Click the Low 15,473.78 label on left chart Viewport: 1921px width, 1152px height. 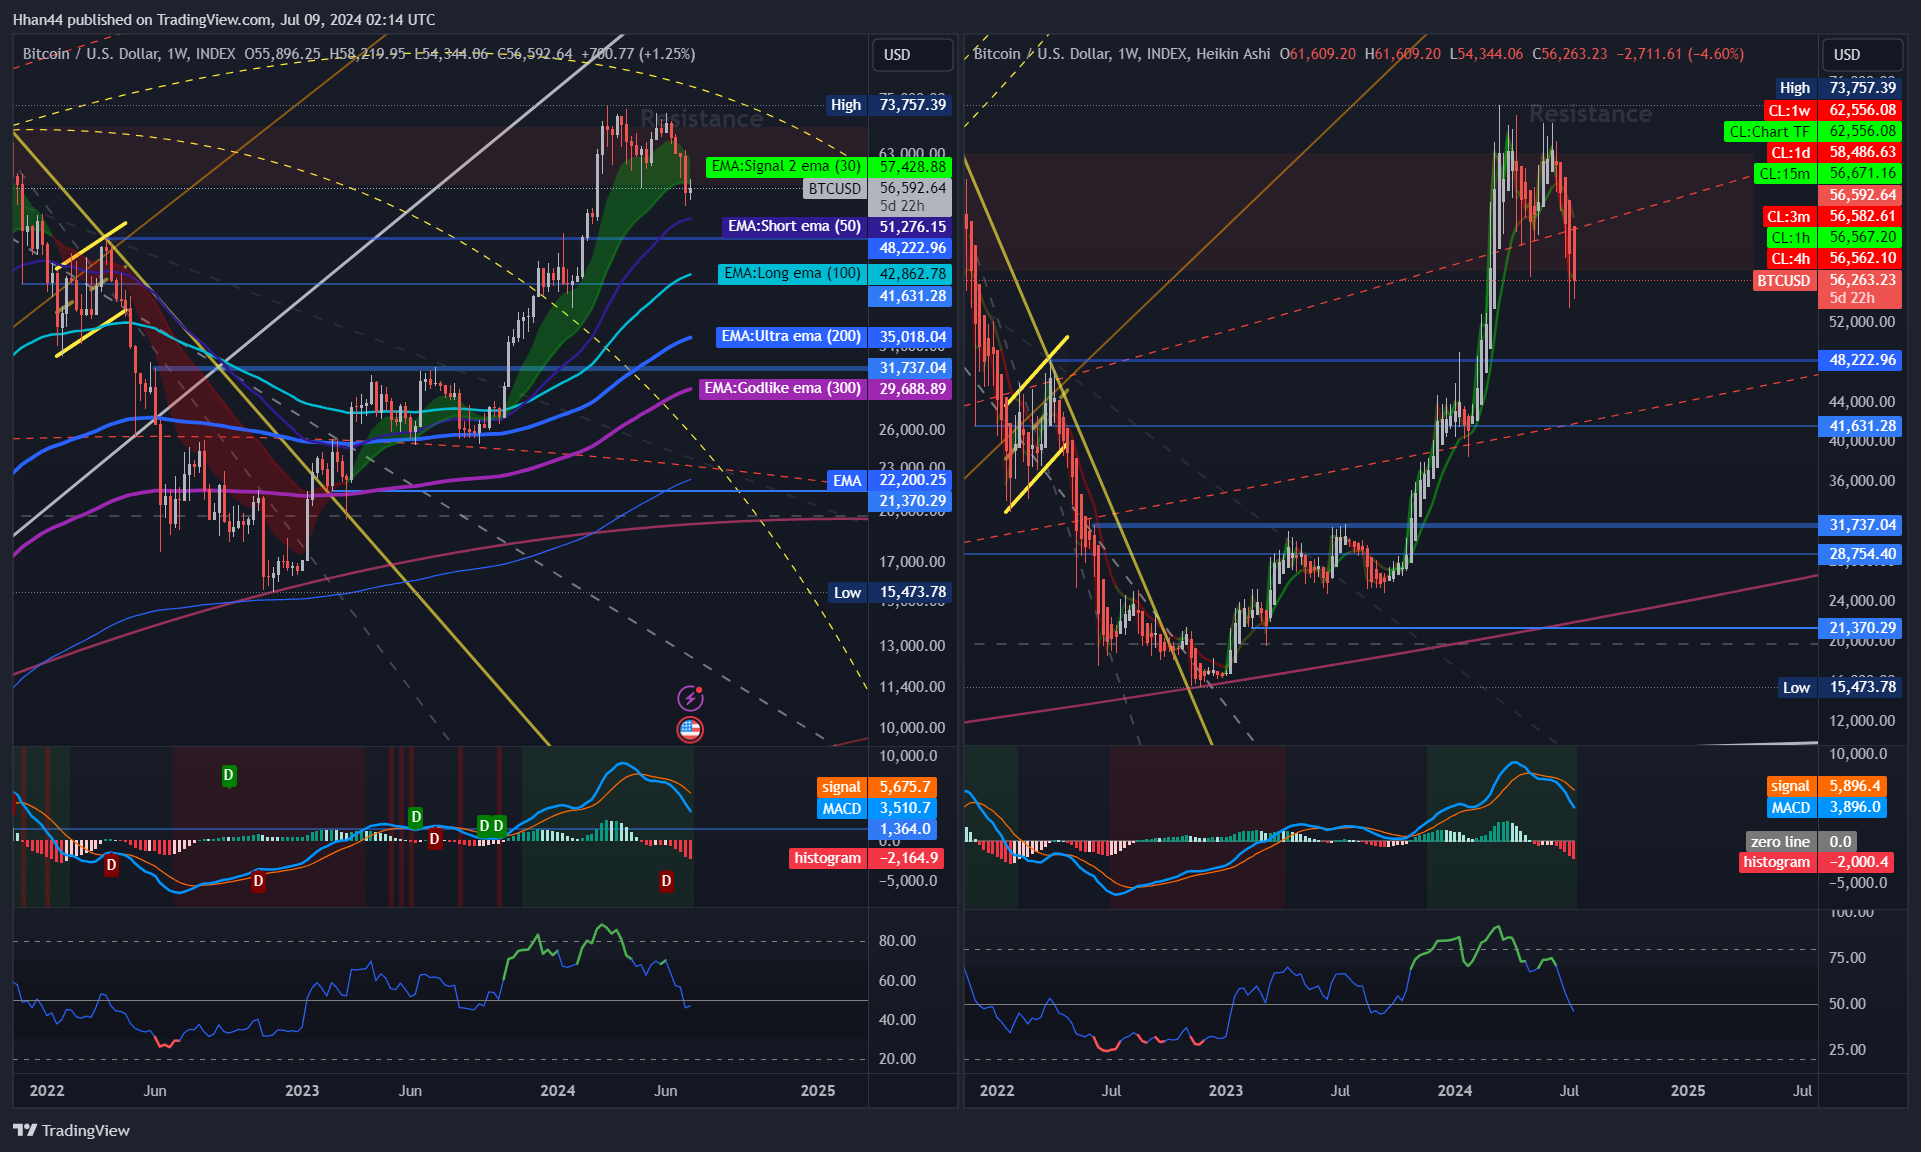[x=889, y=593]
